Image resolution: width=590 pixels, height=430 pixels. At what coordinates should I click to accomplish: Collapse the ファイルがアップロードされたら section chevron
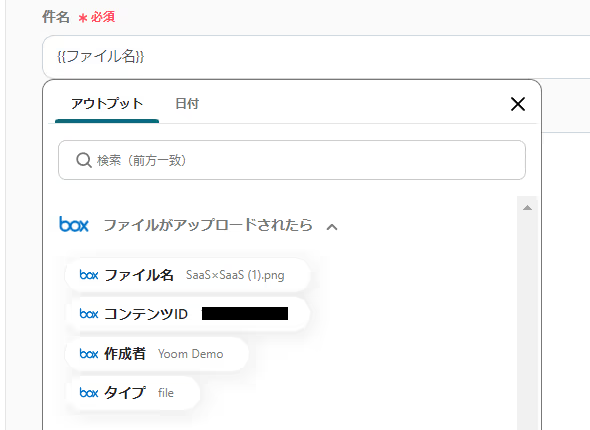(331, 227)
